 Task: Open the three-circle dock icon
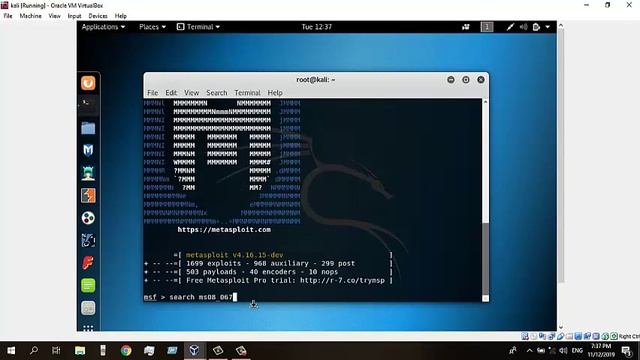pos(88,218)
